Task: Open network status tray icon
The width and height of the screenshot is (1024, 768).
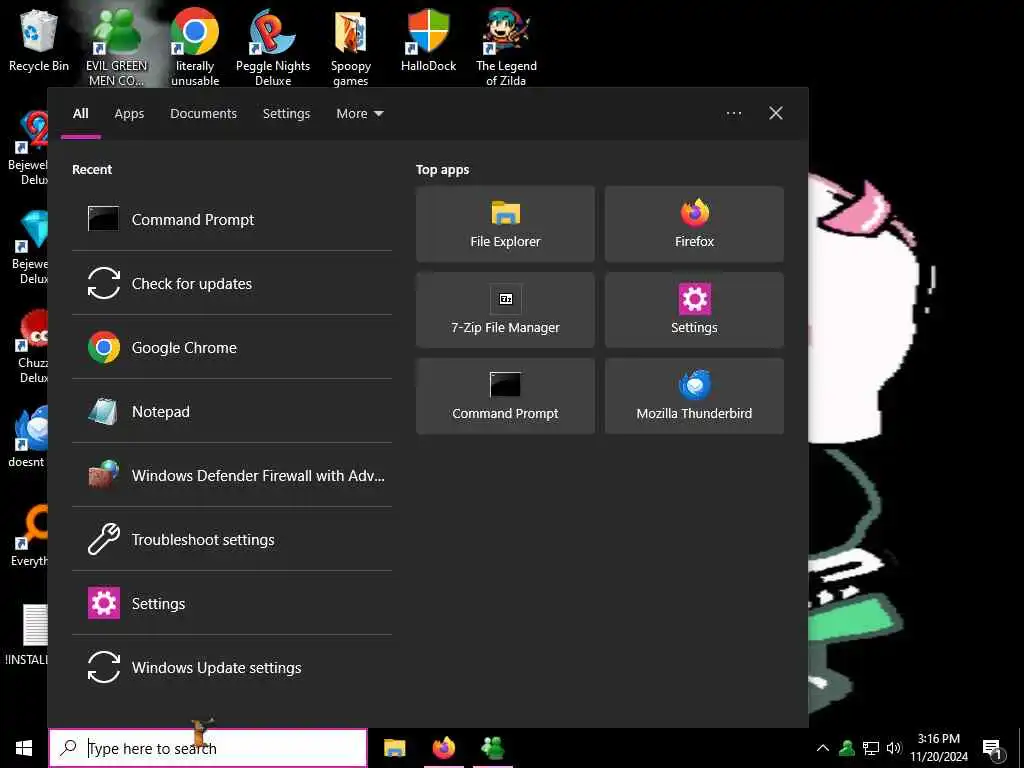Action: coord(871,748)
